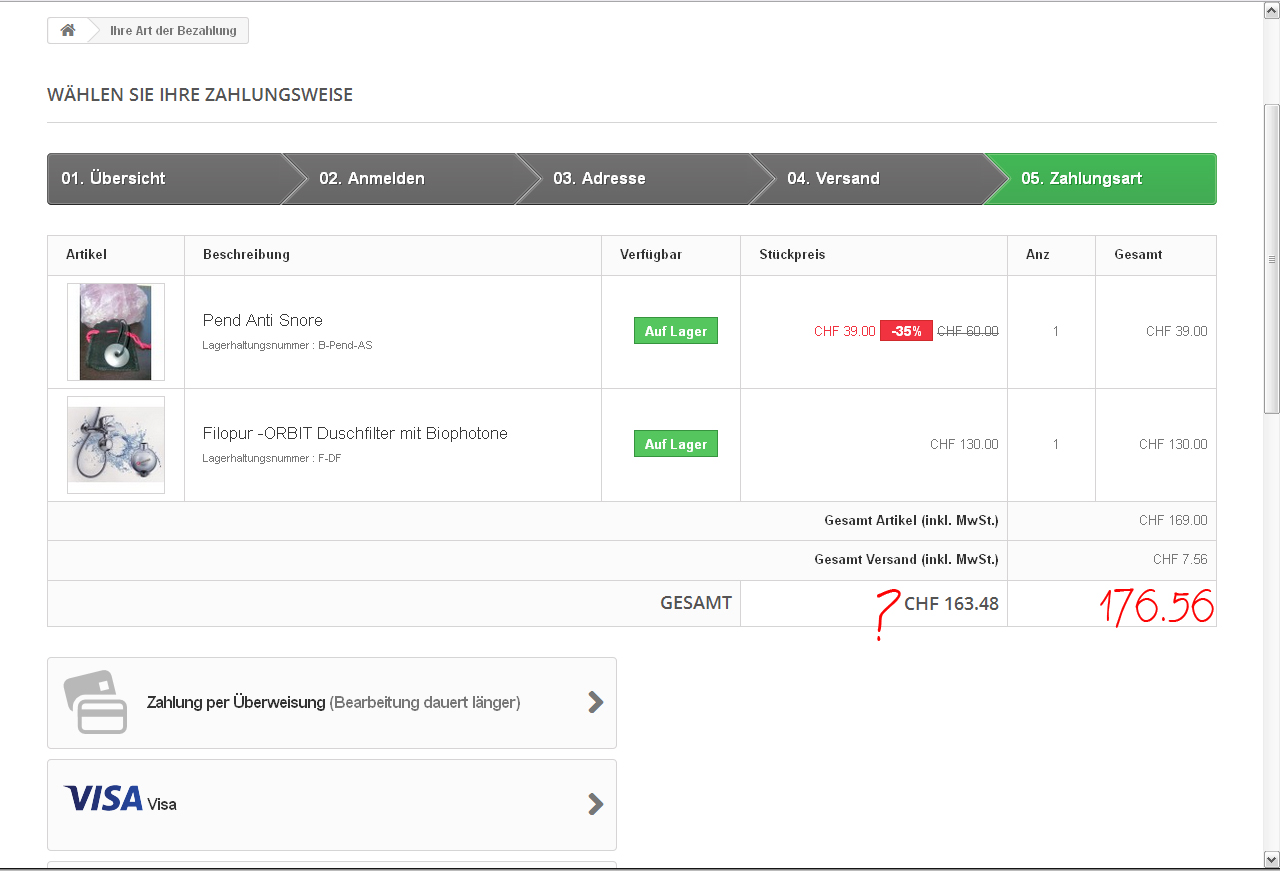Select the 05. Zahlungsart step
The width and height of the screenshot is (1280, 871).
1100,179
